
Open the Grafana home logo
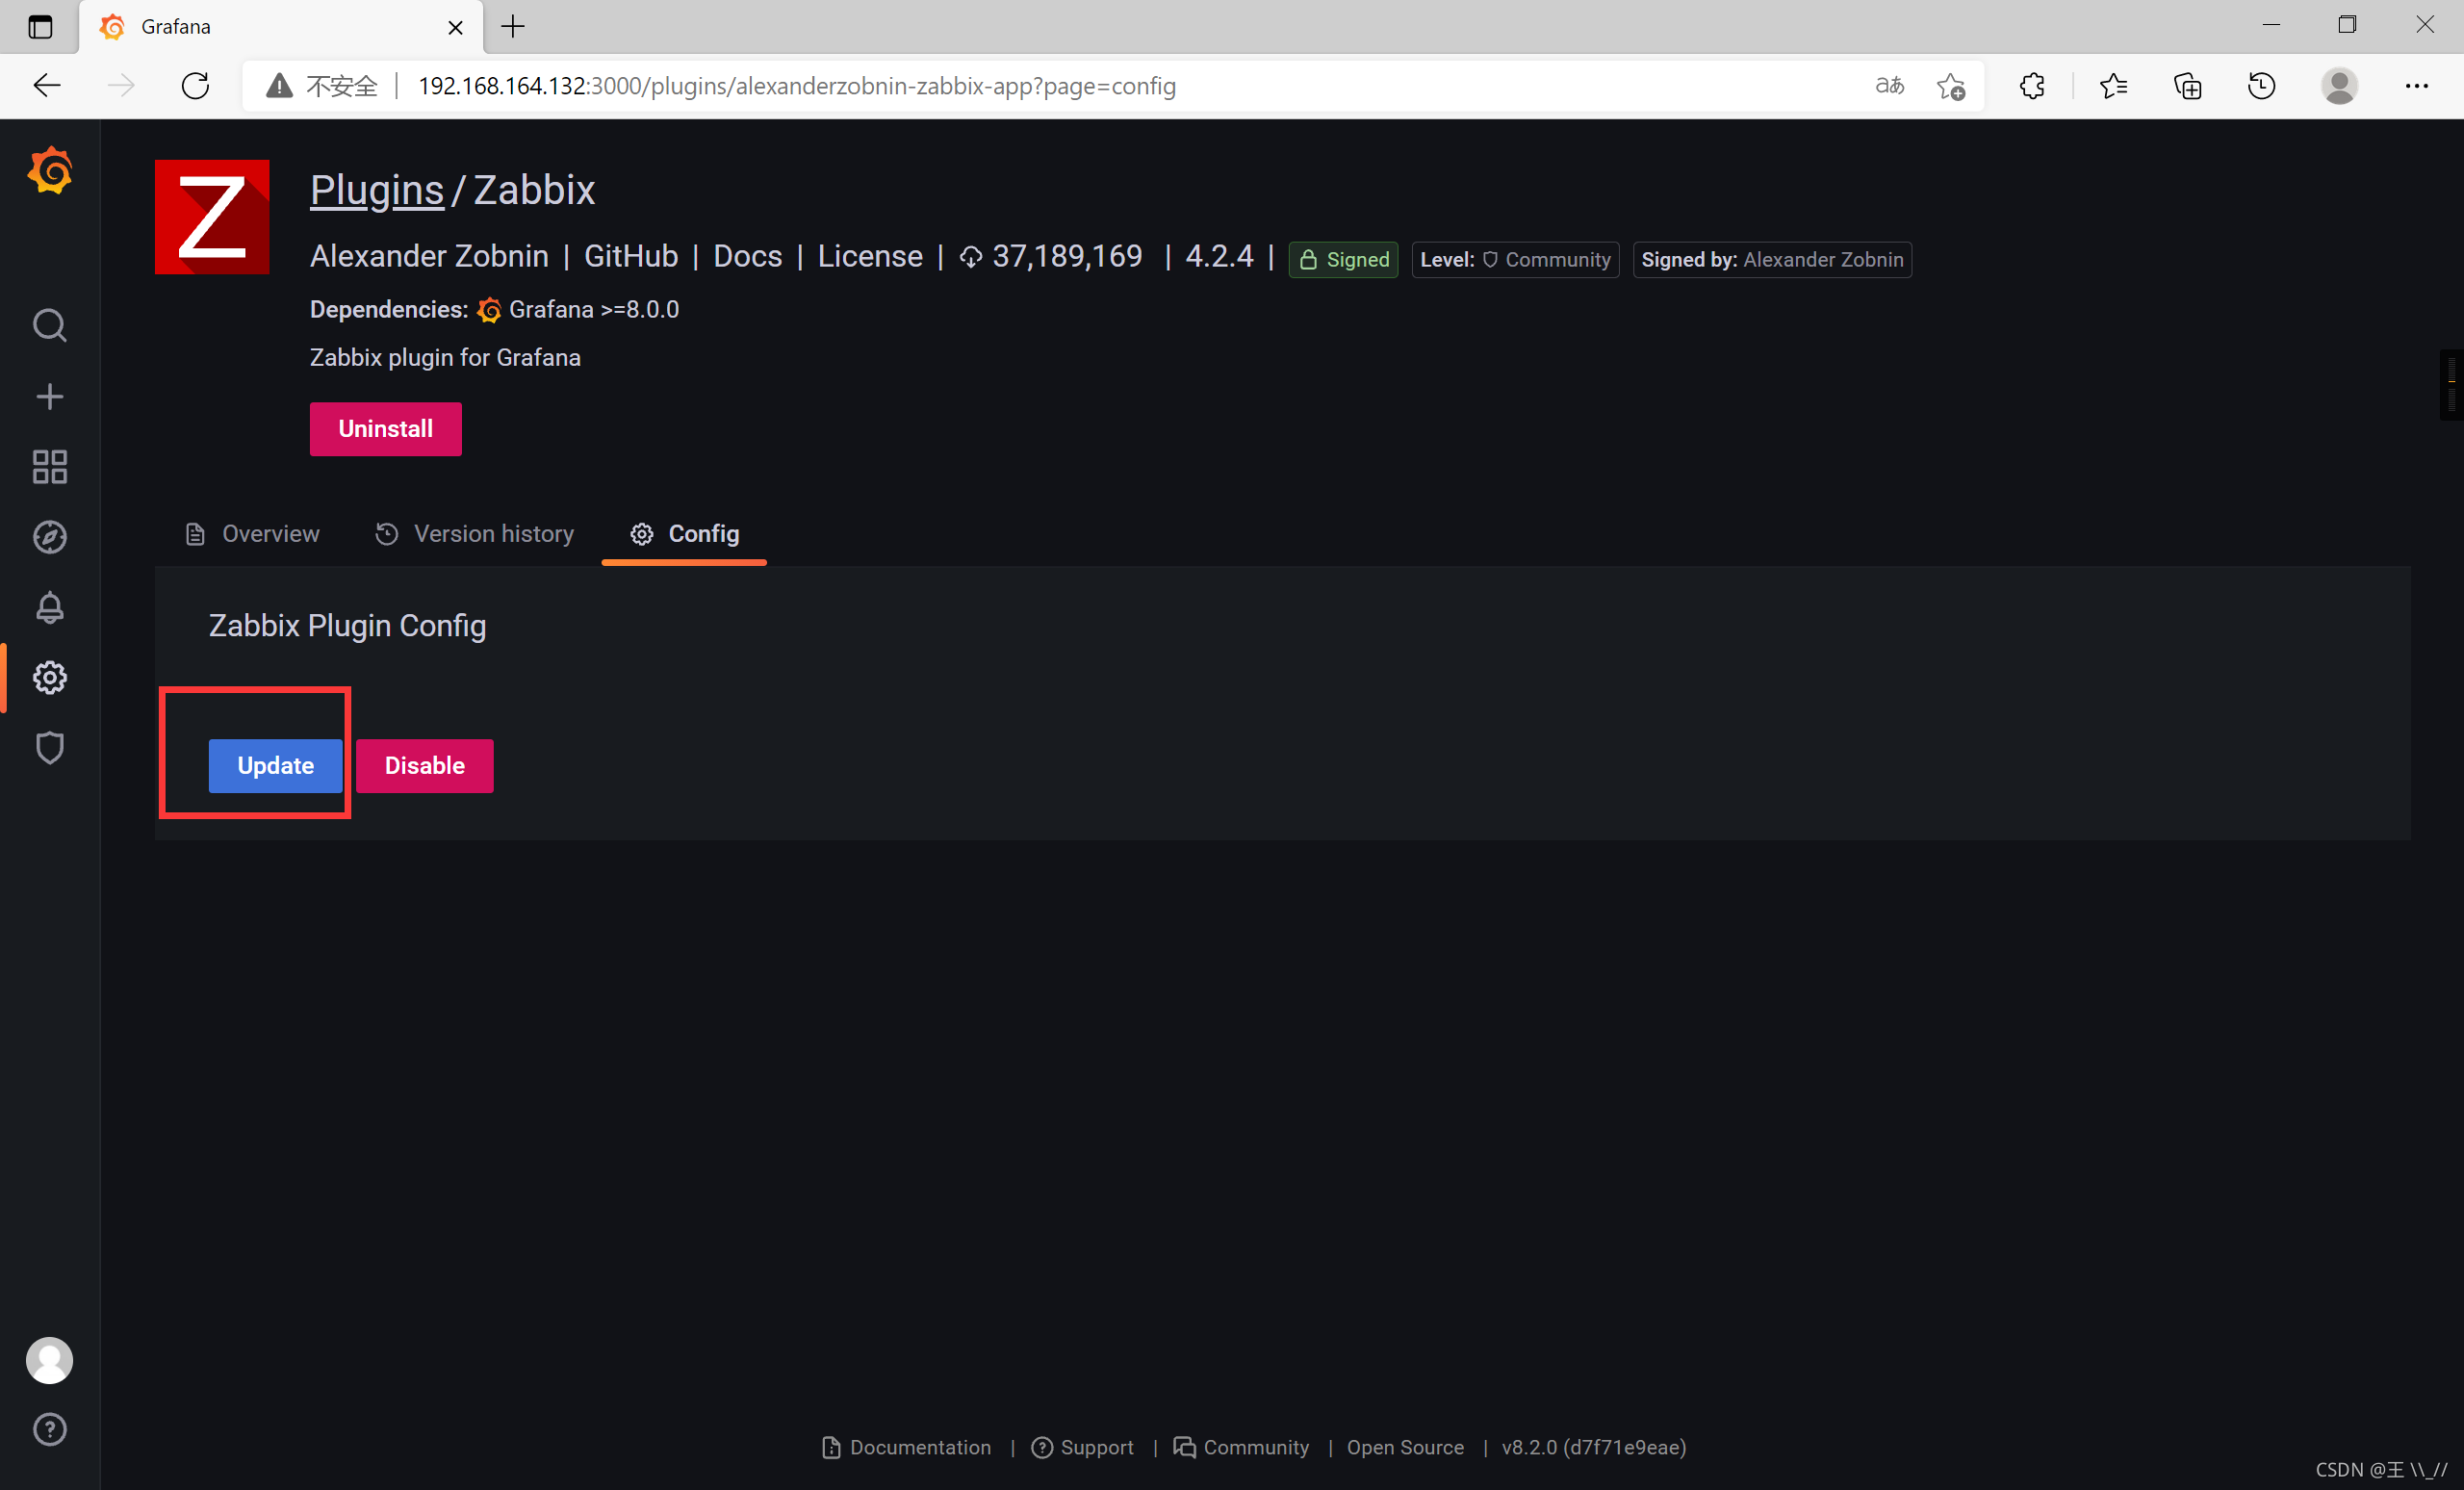50,171
